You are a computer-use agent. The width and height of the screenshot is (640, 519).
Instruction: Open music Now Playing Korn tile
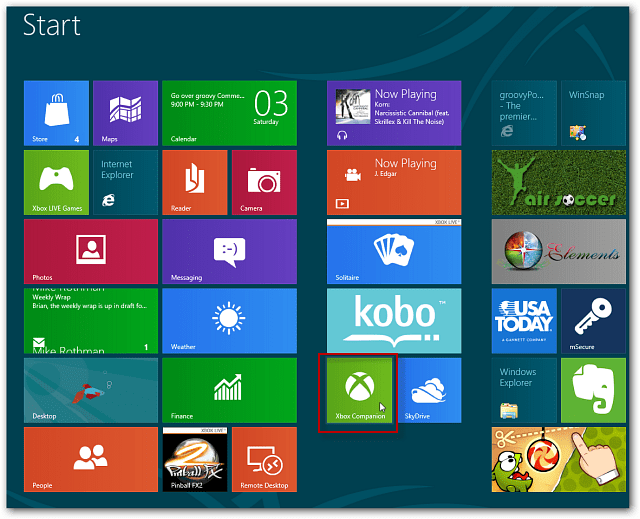click(x=394, y=113)
